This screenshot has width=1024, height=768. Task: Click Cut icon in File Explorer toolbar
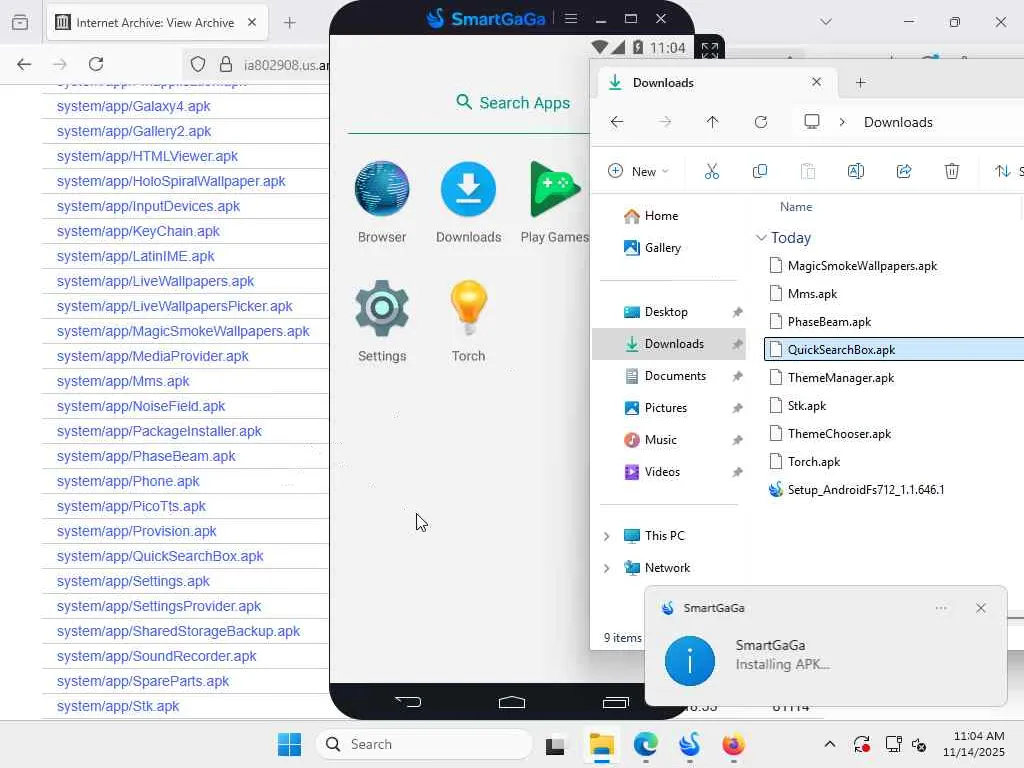[712, 171]
